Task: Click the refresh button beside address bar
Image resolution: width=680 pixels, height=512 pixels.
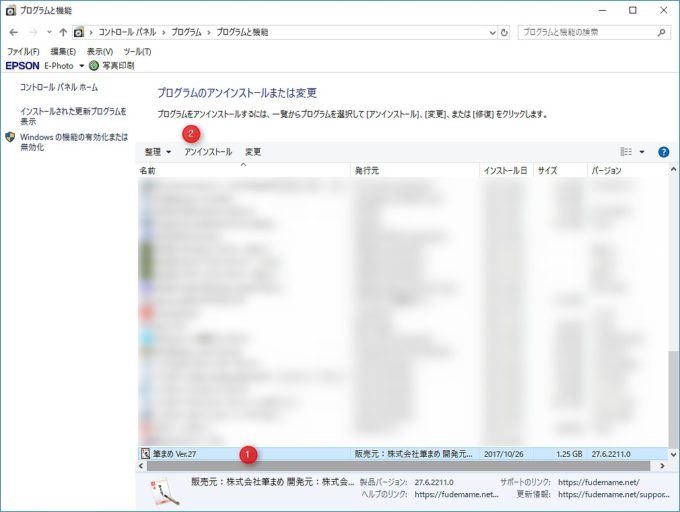Action: click(x=504, y=33)
